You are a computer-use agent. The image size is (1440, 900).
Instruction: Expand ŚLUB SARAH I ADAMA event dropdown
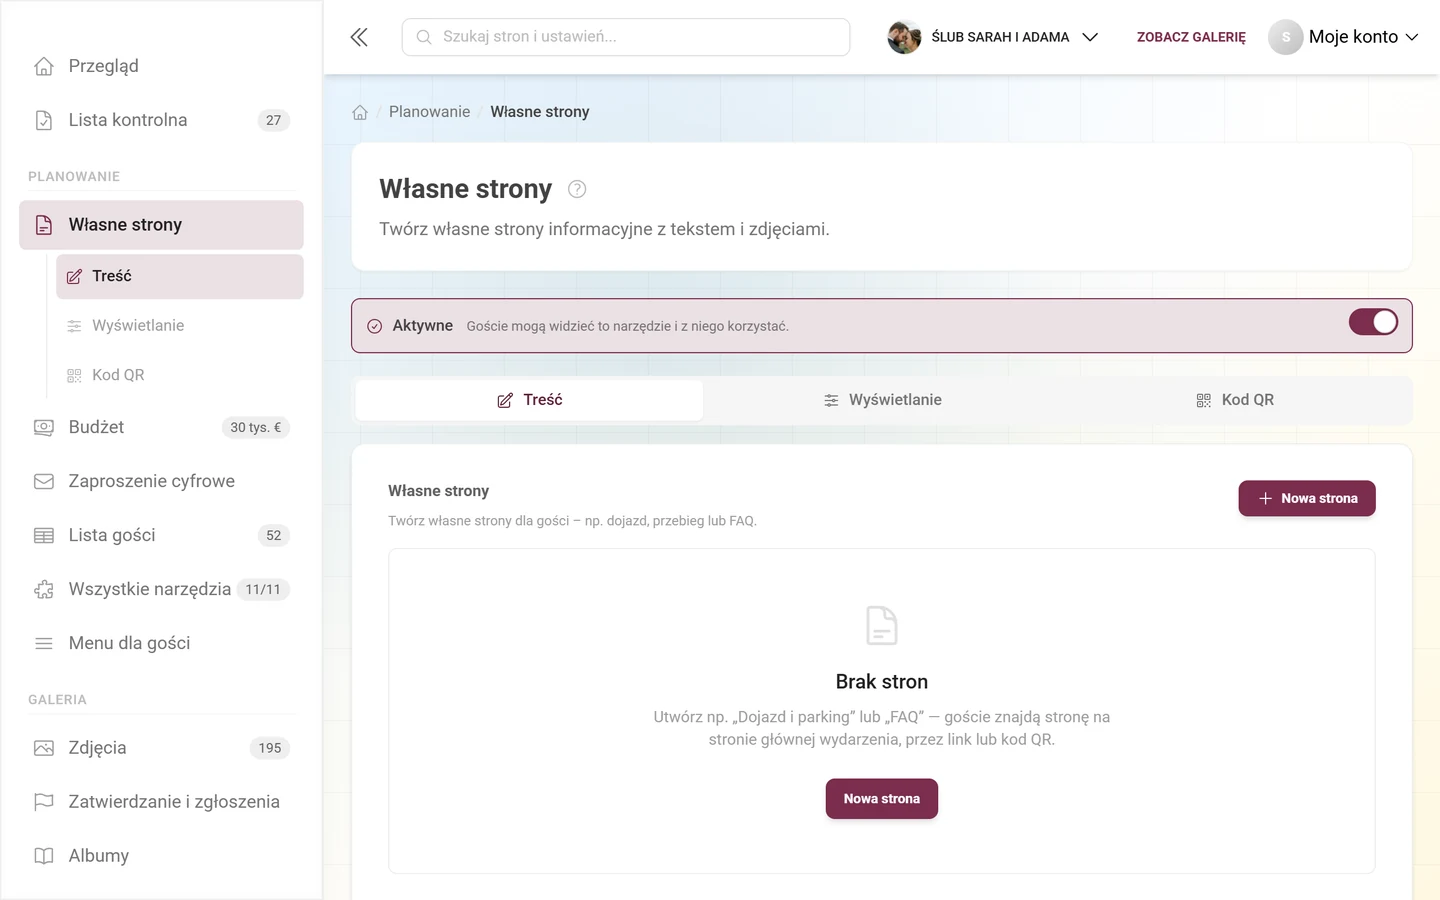(x=994, y=37)
